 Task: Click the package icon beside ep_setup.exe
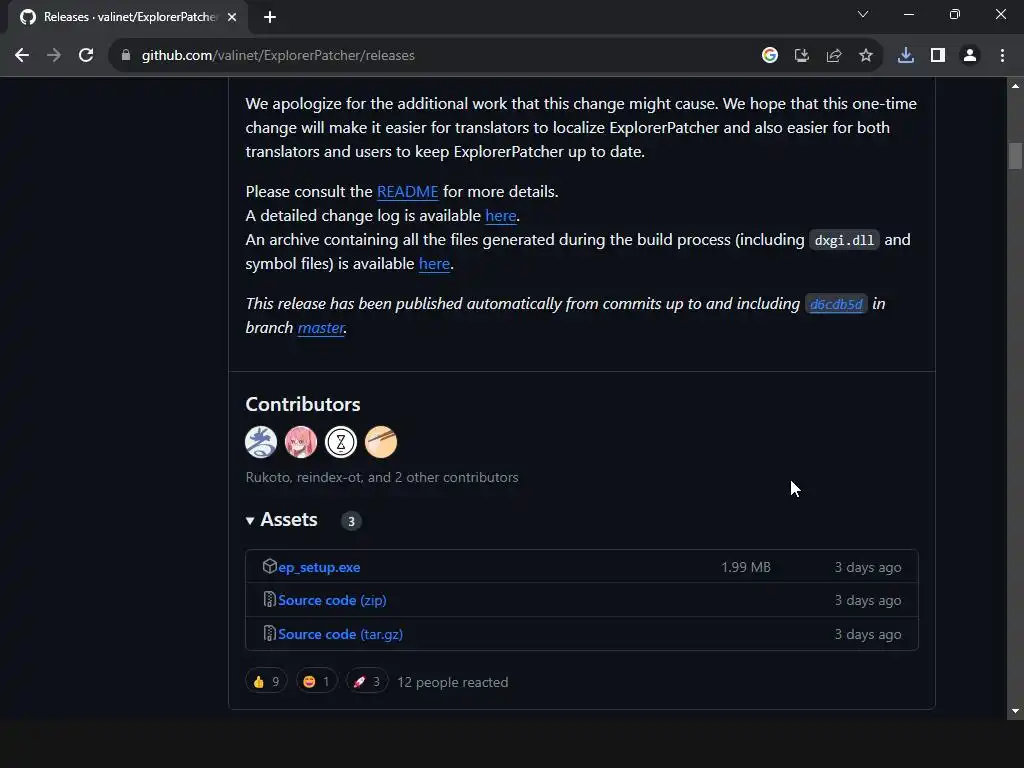[270, 566]
